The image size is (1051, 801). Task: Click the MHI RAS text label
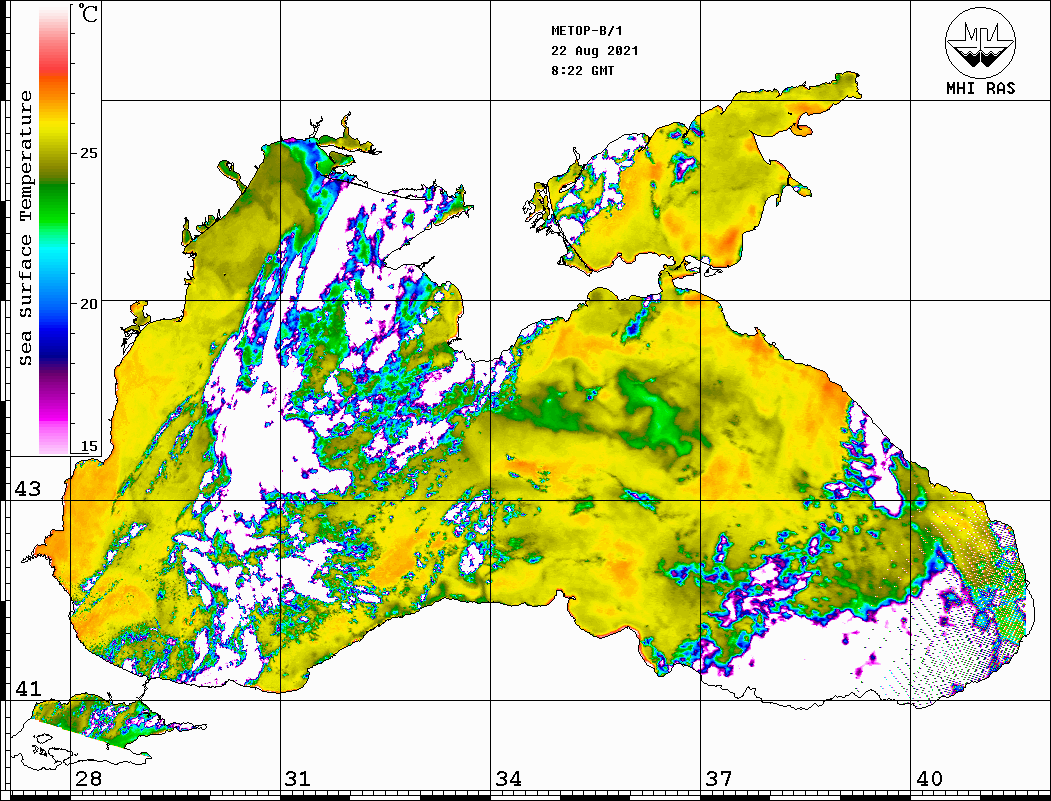pyautogui.click(x=980, y=88)
